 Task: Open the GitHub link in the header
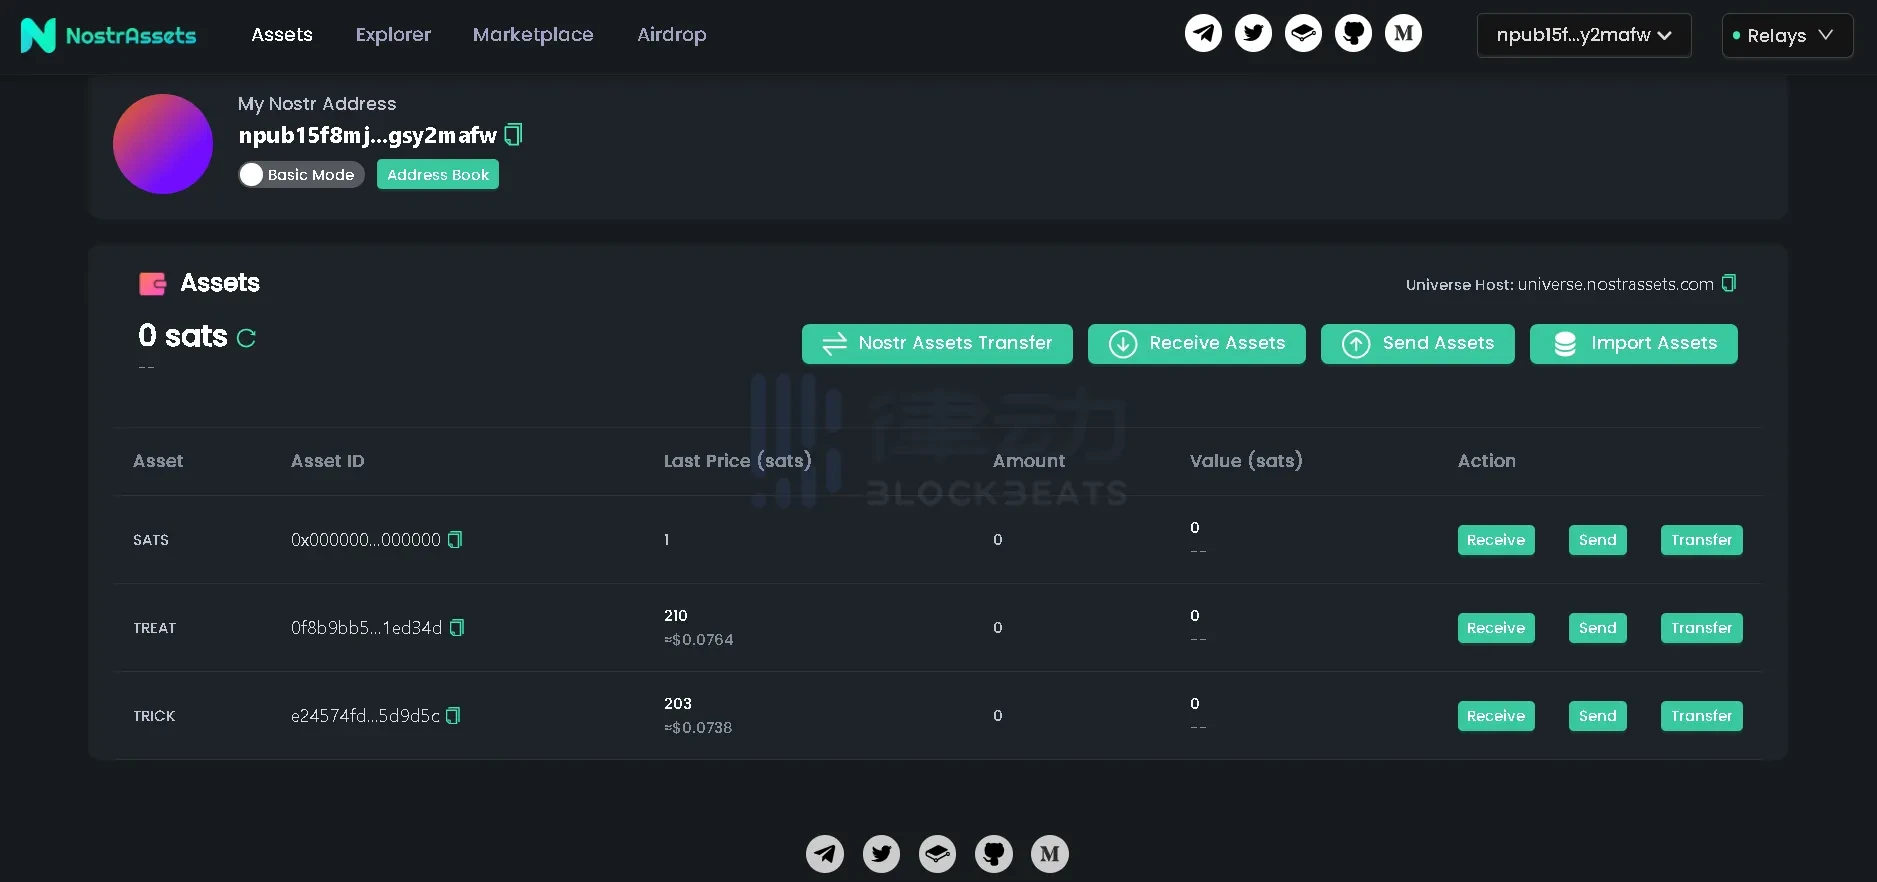[x=1353, y=33]
